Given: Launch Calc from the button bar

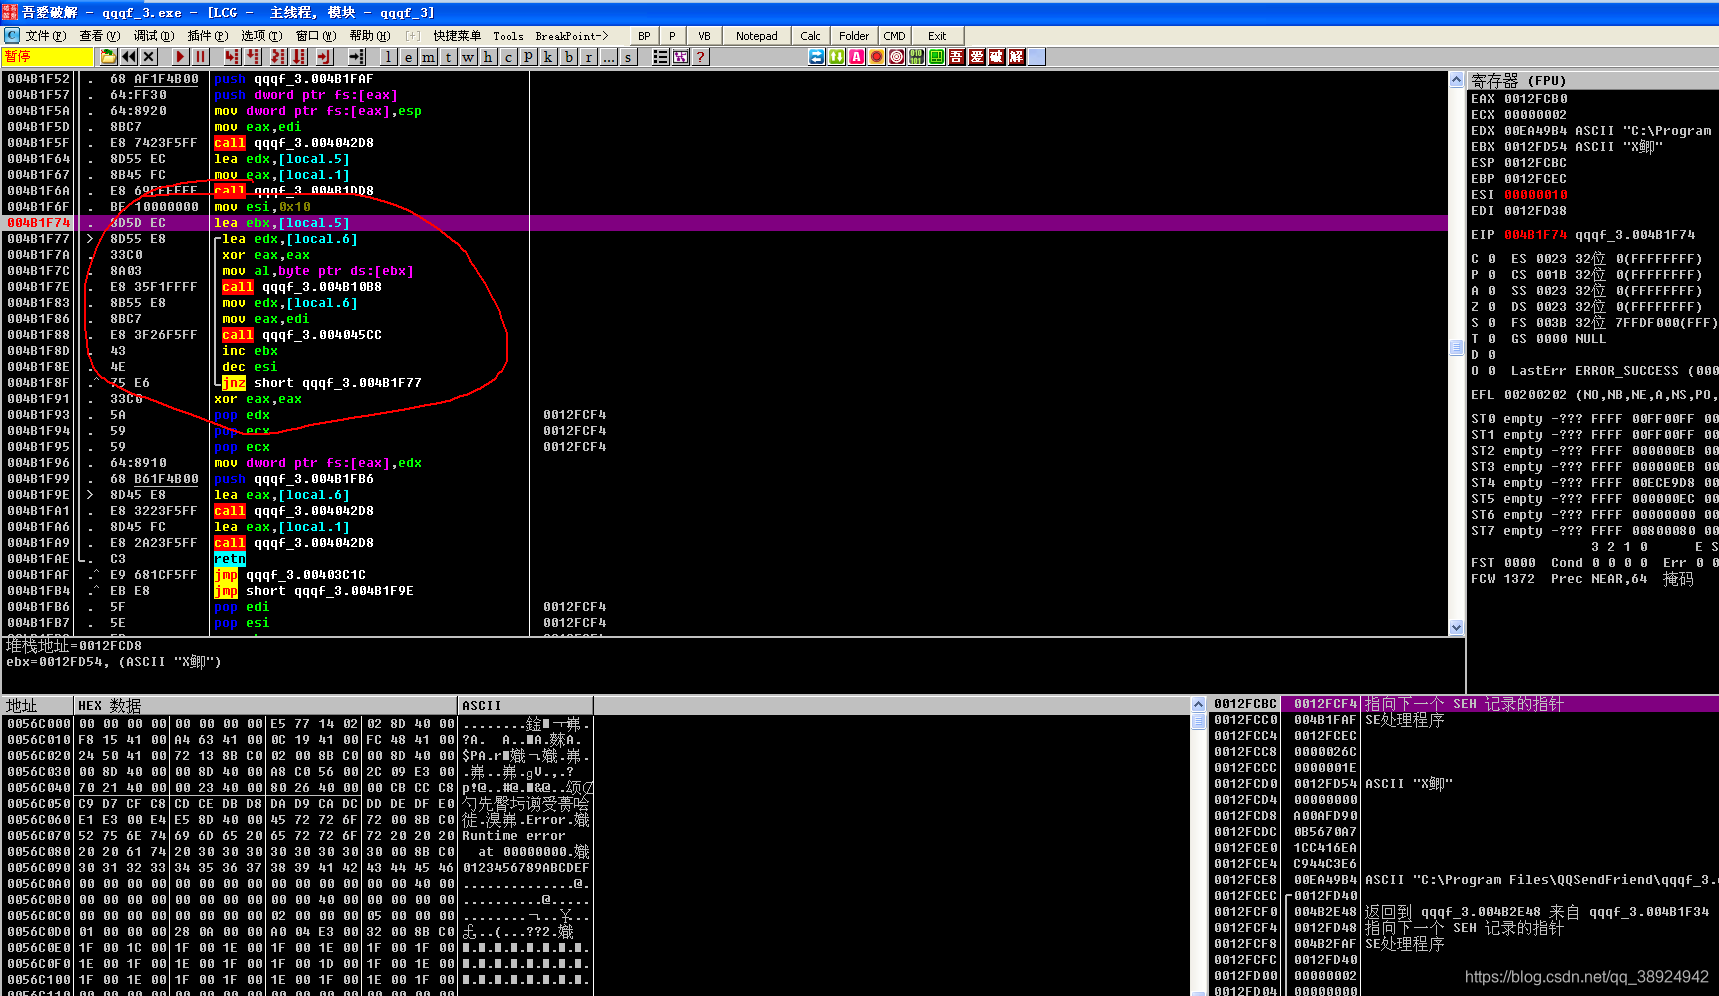Looking at the screenshot, I should 811,36.
